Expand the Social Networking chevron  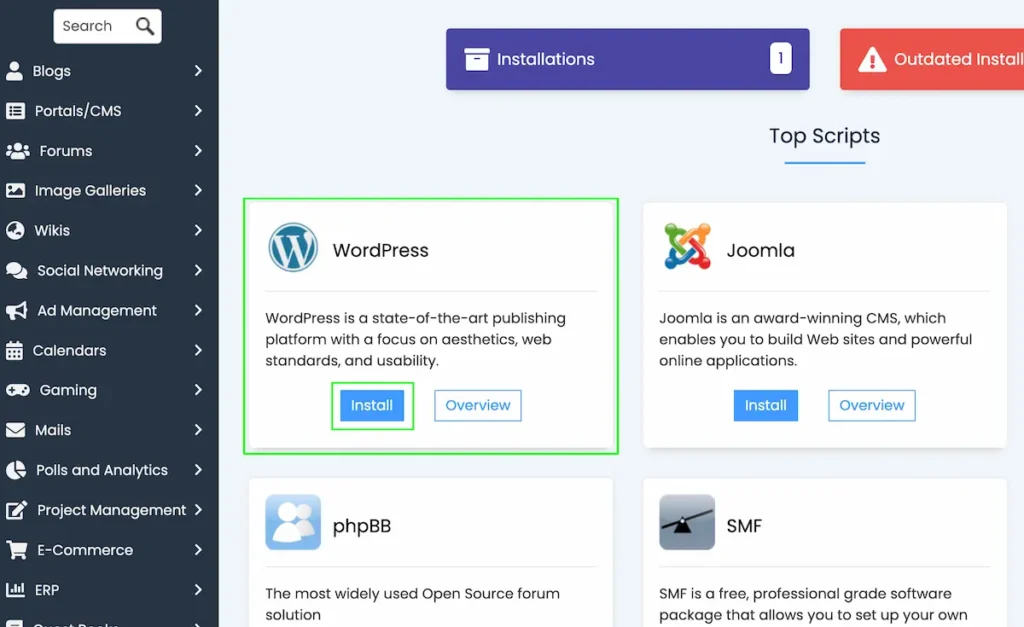[199, 270]
